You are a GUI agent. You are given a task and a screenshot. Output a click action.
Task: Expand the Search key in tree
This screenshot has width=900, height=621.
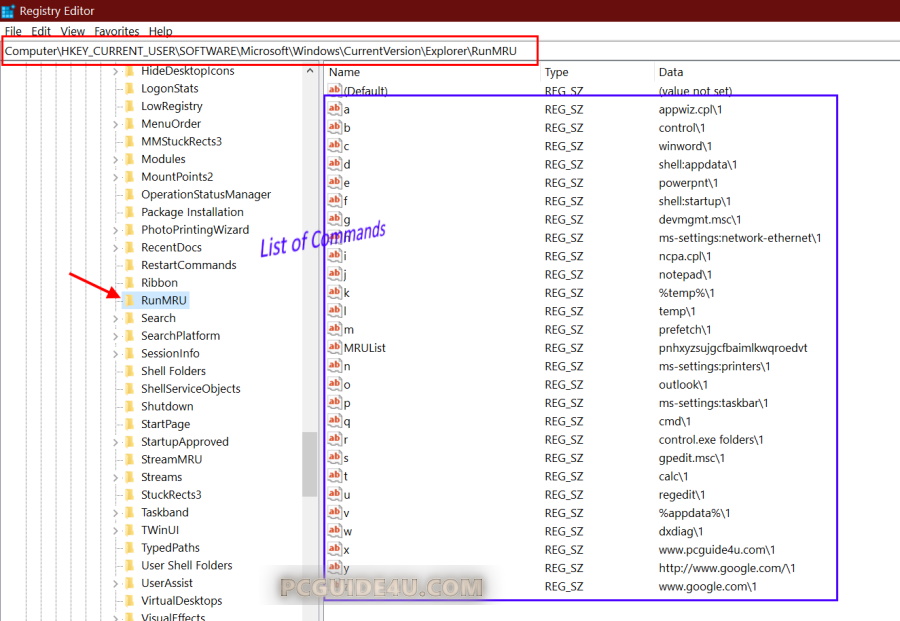(x=115, y=318)
